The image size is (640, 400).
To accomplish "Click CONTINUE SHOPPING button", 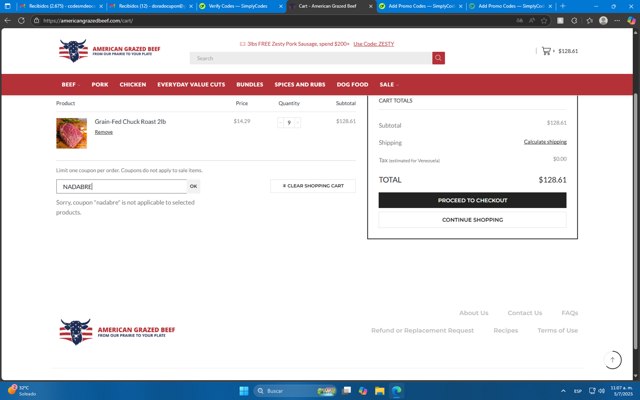I will tap(472, 220).
